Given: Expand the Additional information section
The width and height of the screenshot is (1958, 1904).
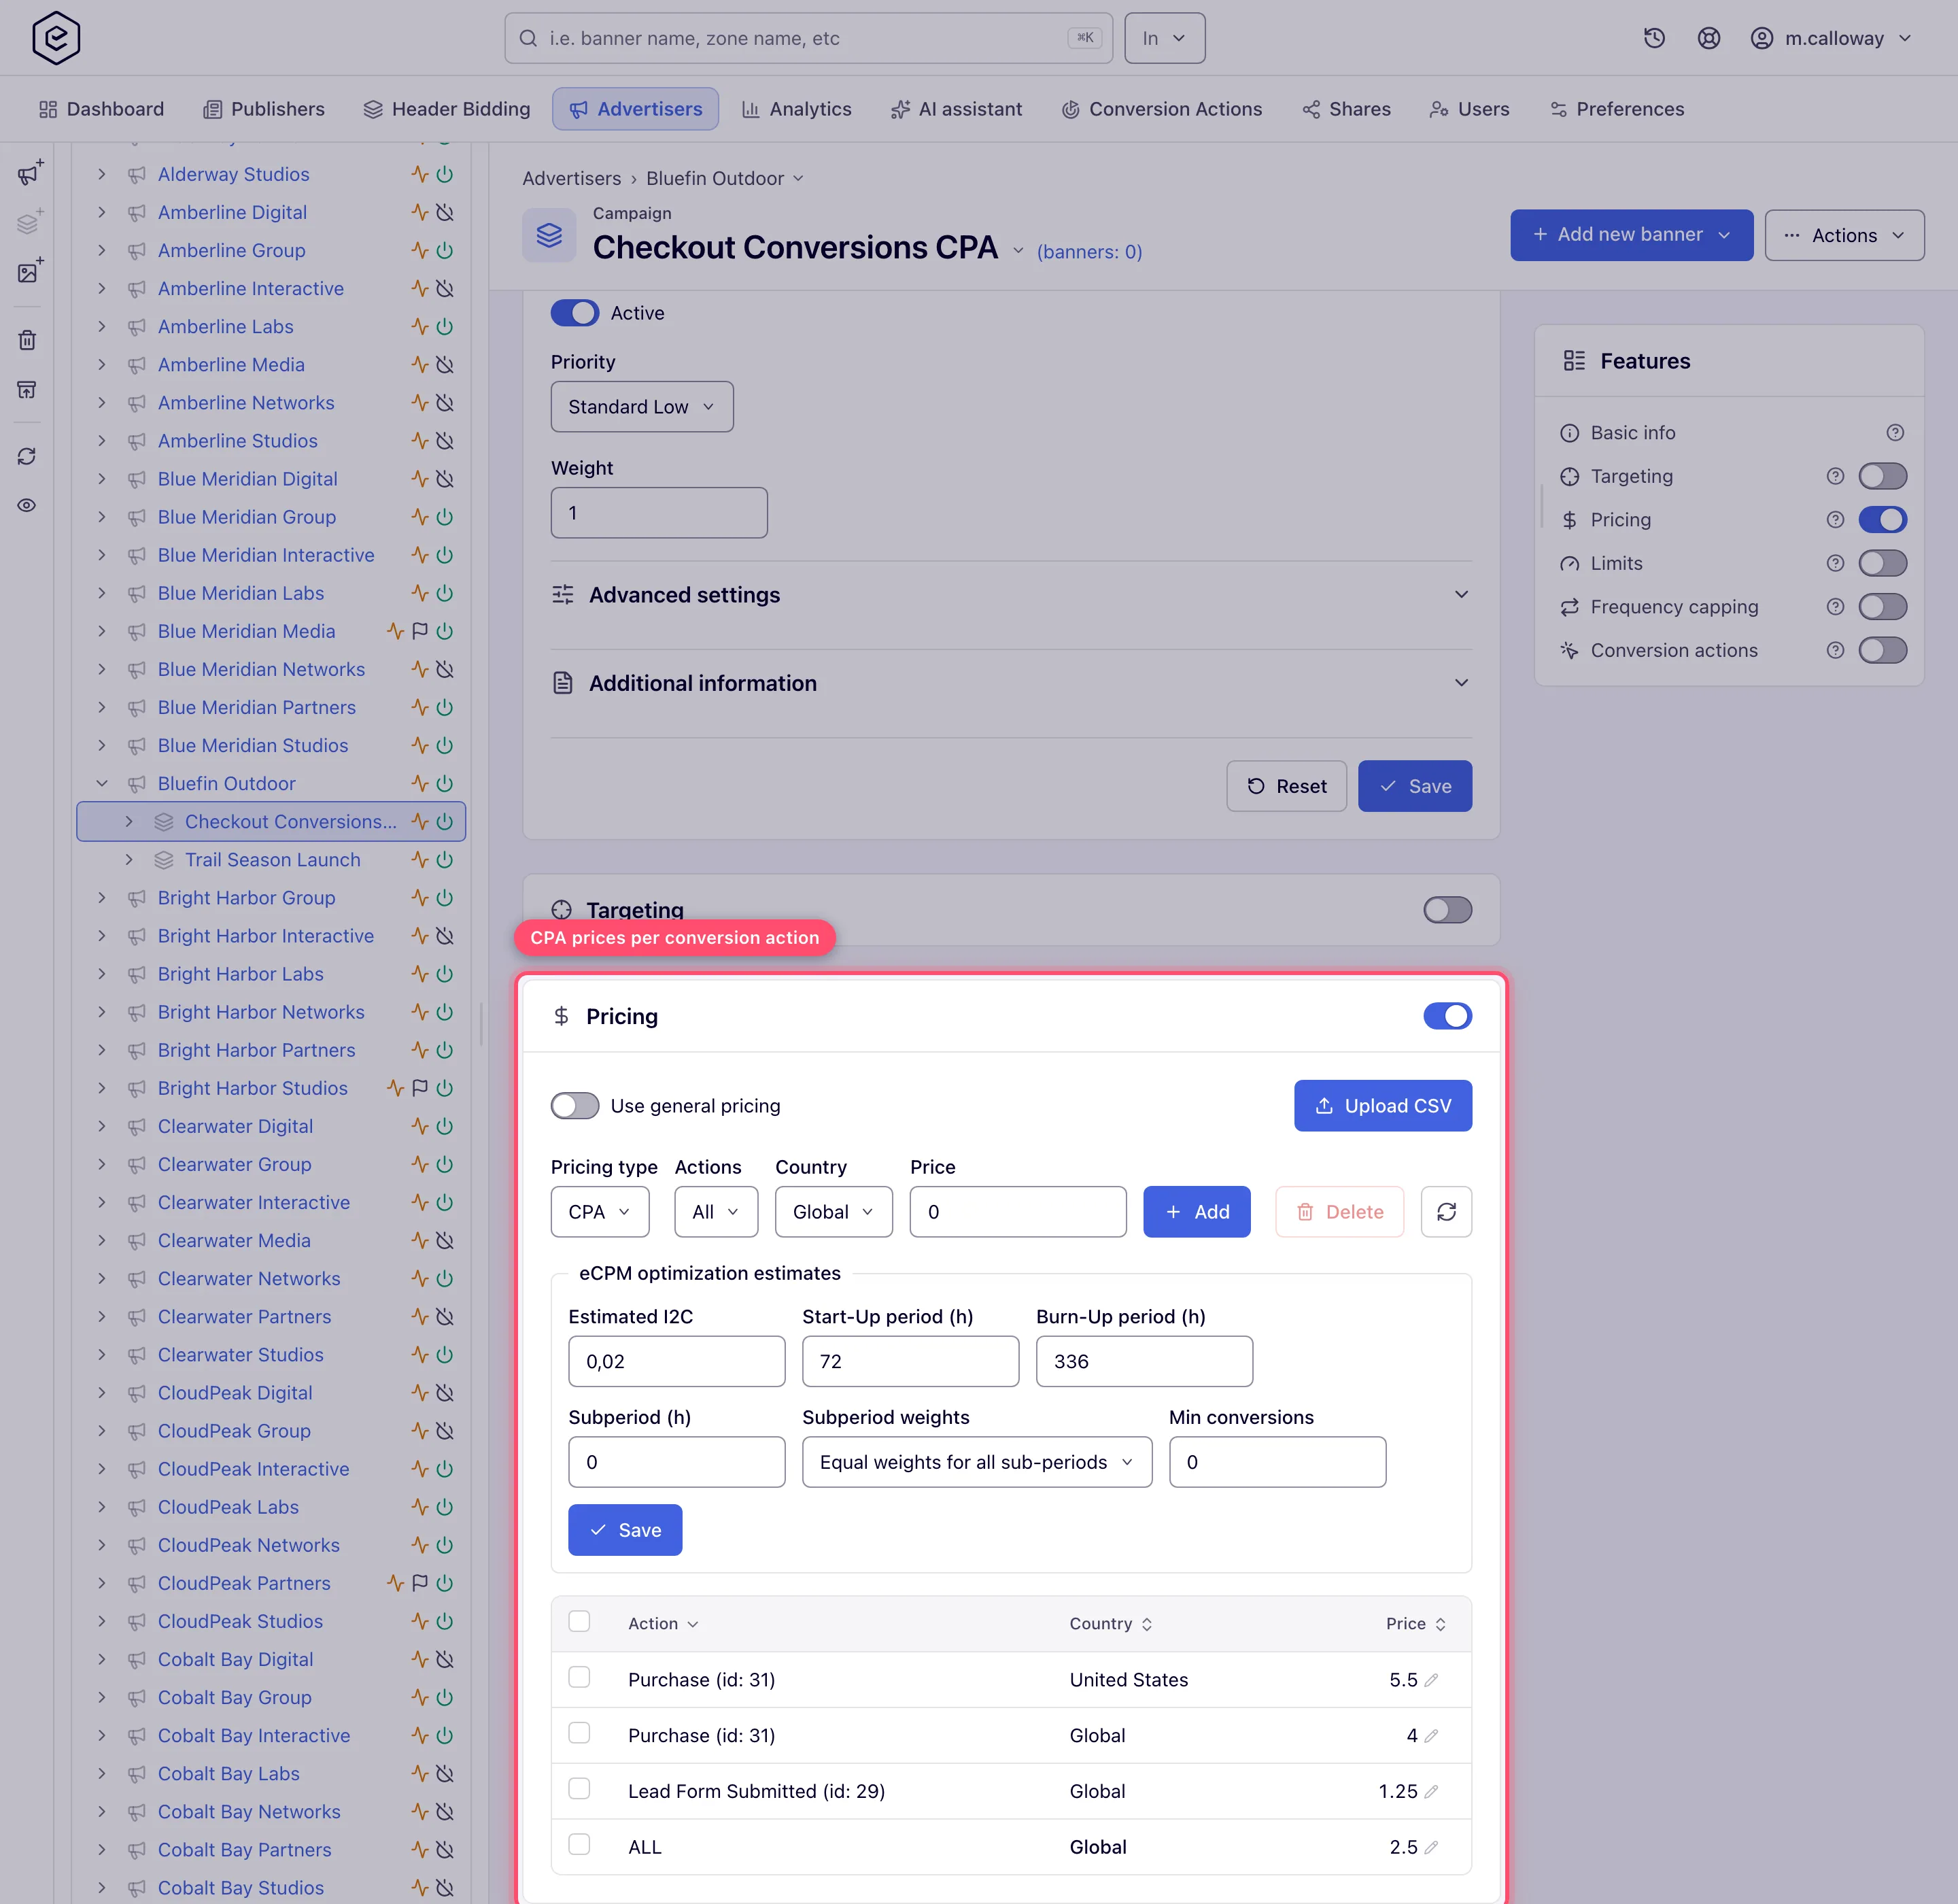Looking at the screenshot, I should pos(1011,683).
